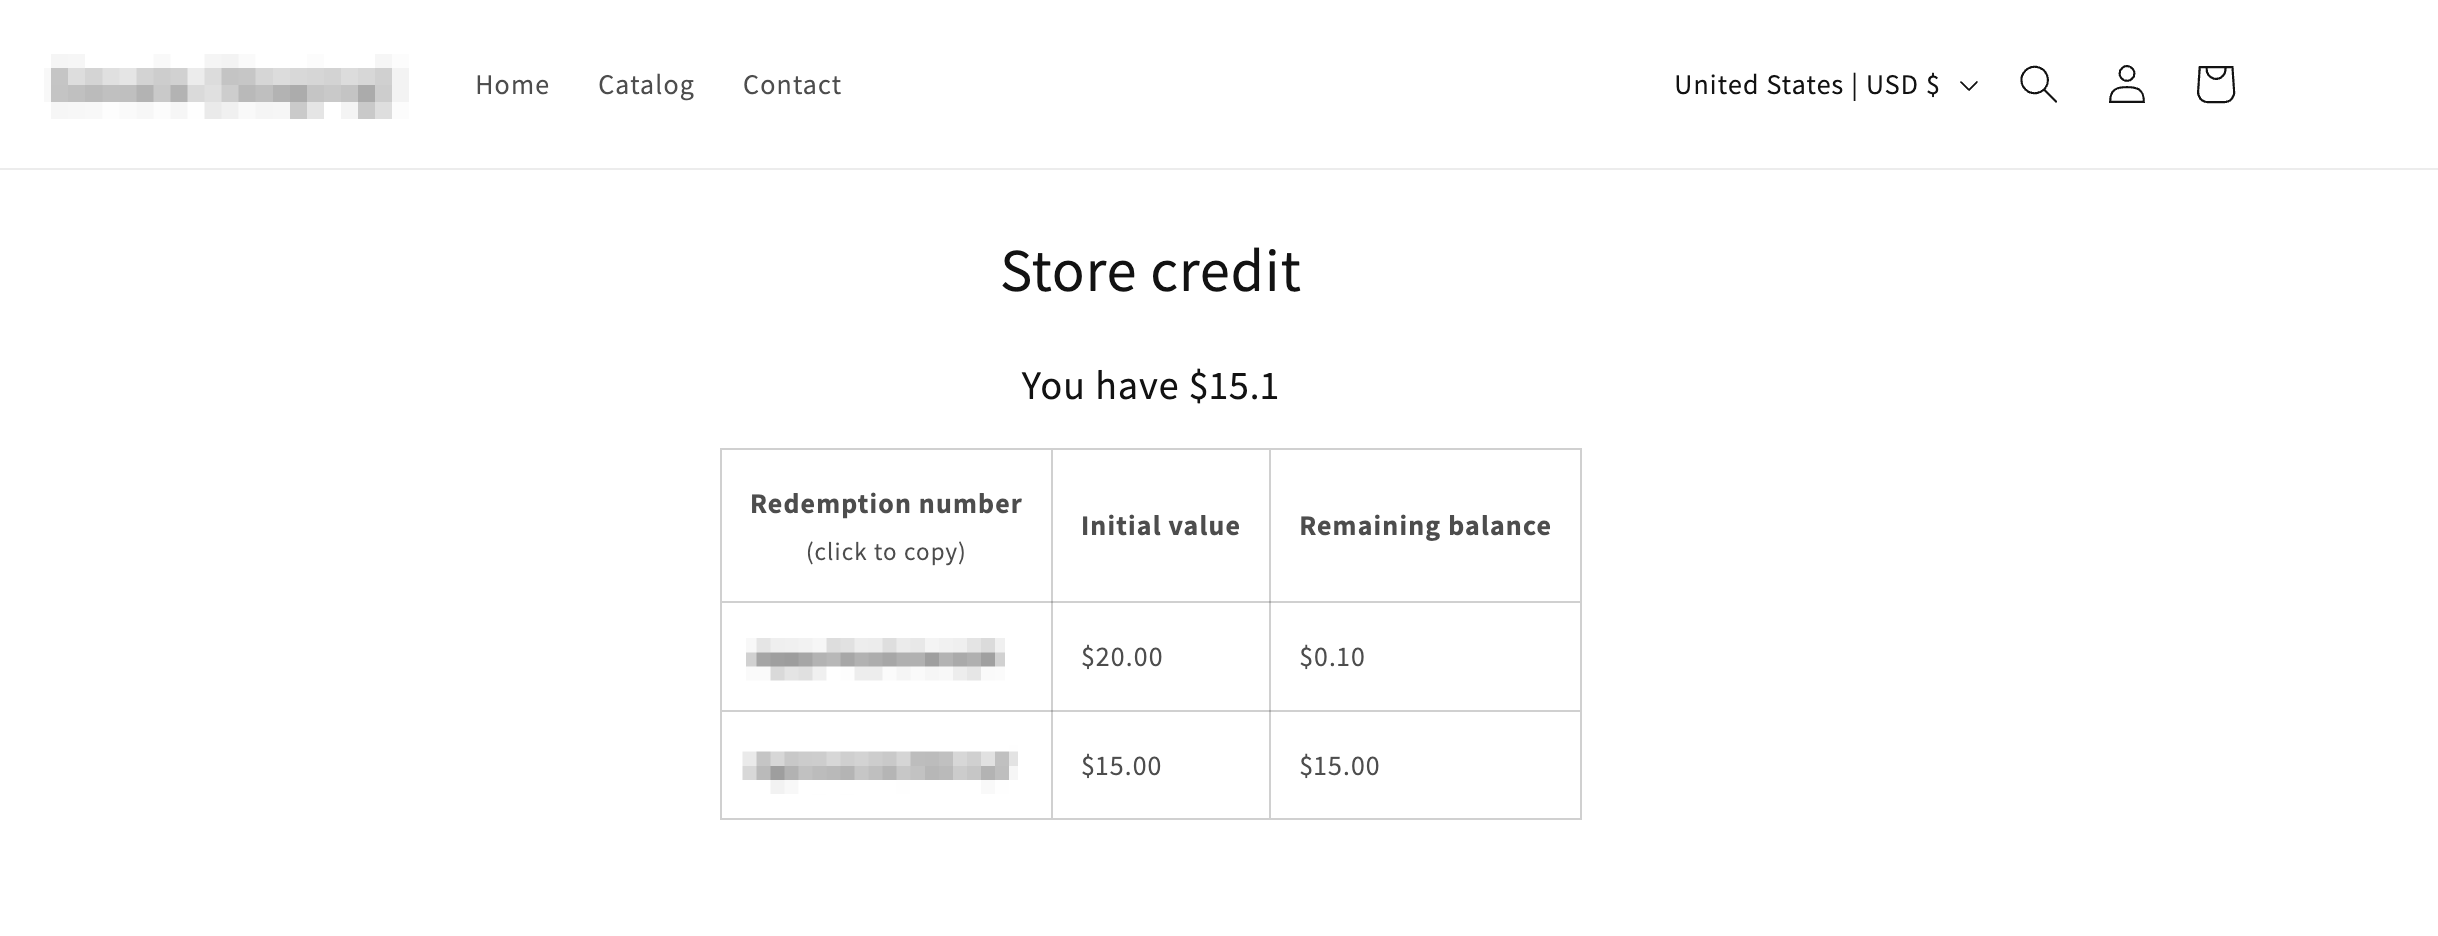Click the Redemption number column header
This screenshot has height=936, width=2438.
click(x=886, y=504)
